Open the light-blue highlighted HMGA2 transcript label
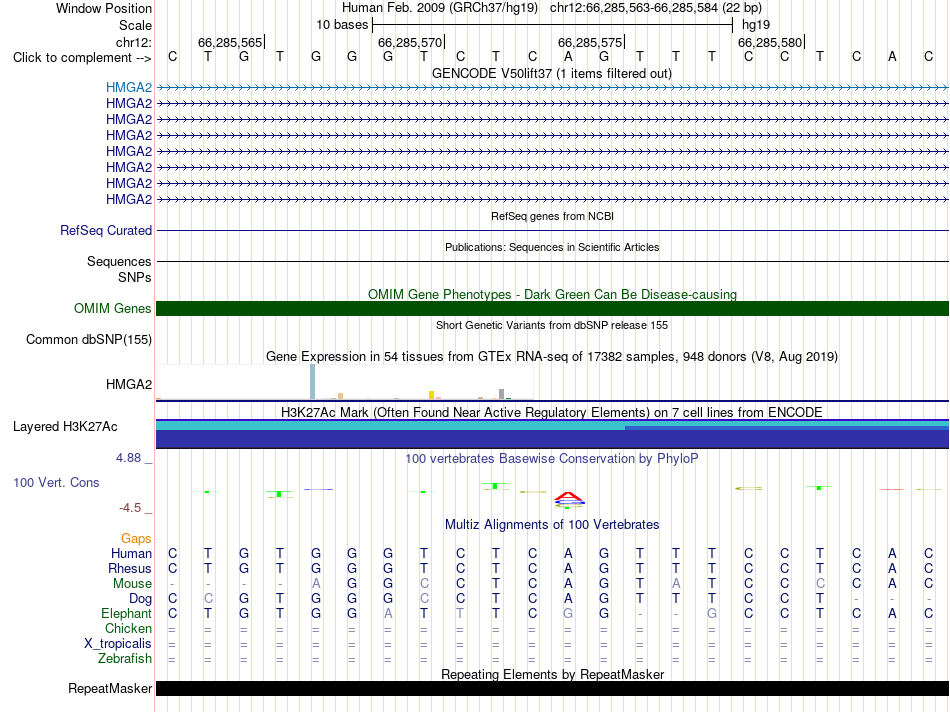This screenshot has height=712, width=950. tap(128, 88)
